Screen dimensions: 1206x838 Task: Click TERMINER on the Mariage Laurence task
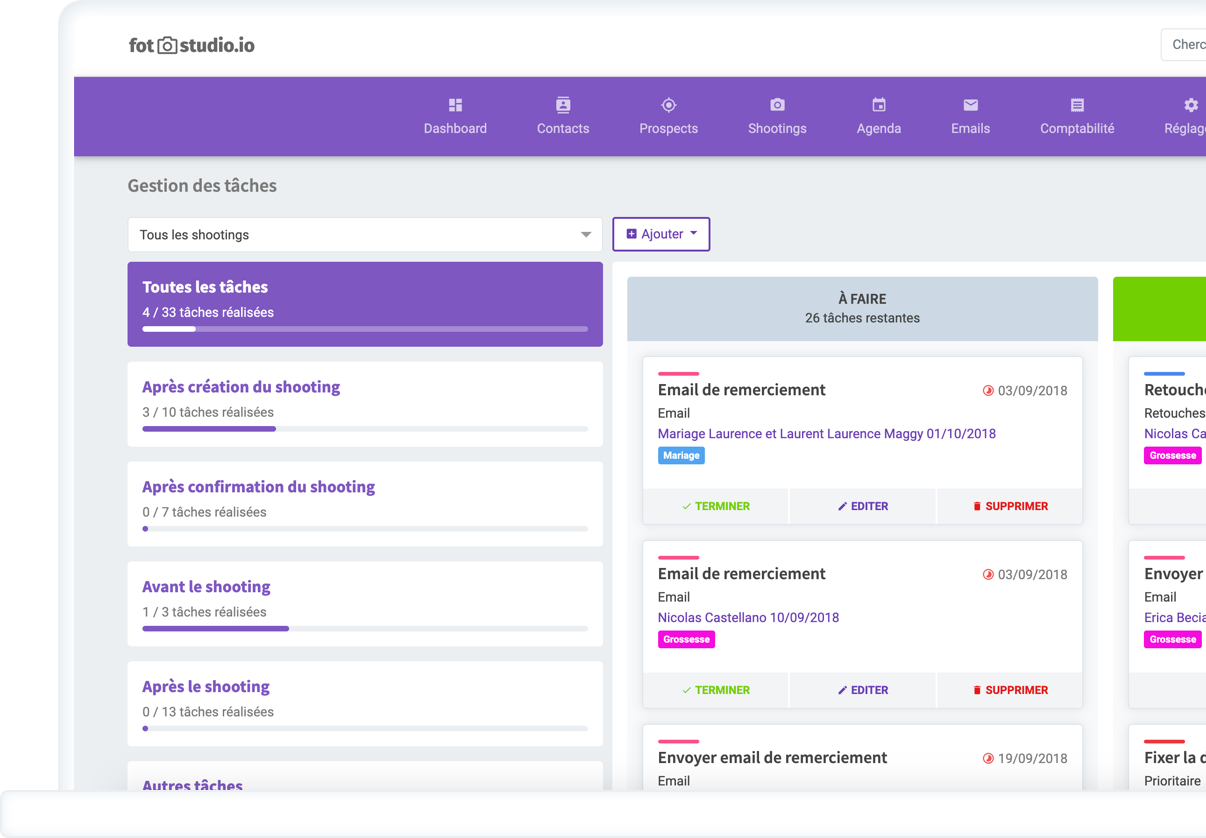715,506
